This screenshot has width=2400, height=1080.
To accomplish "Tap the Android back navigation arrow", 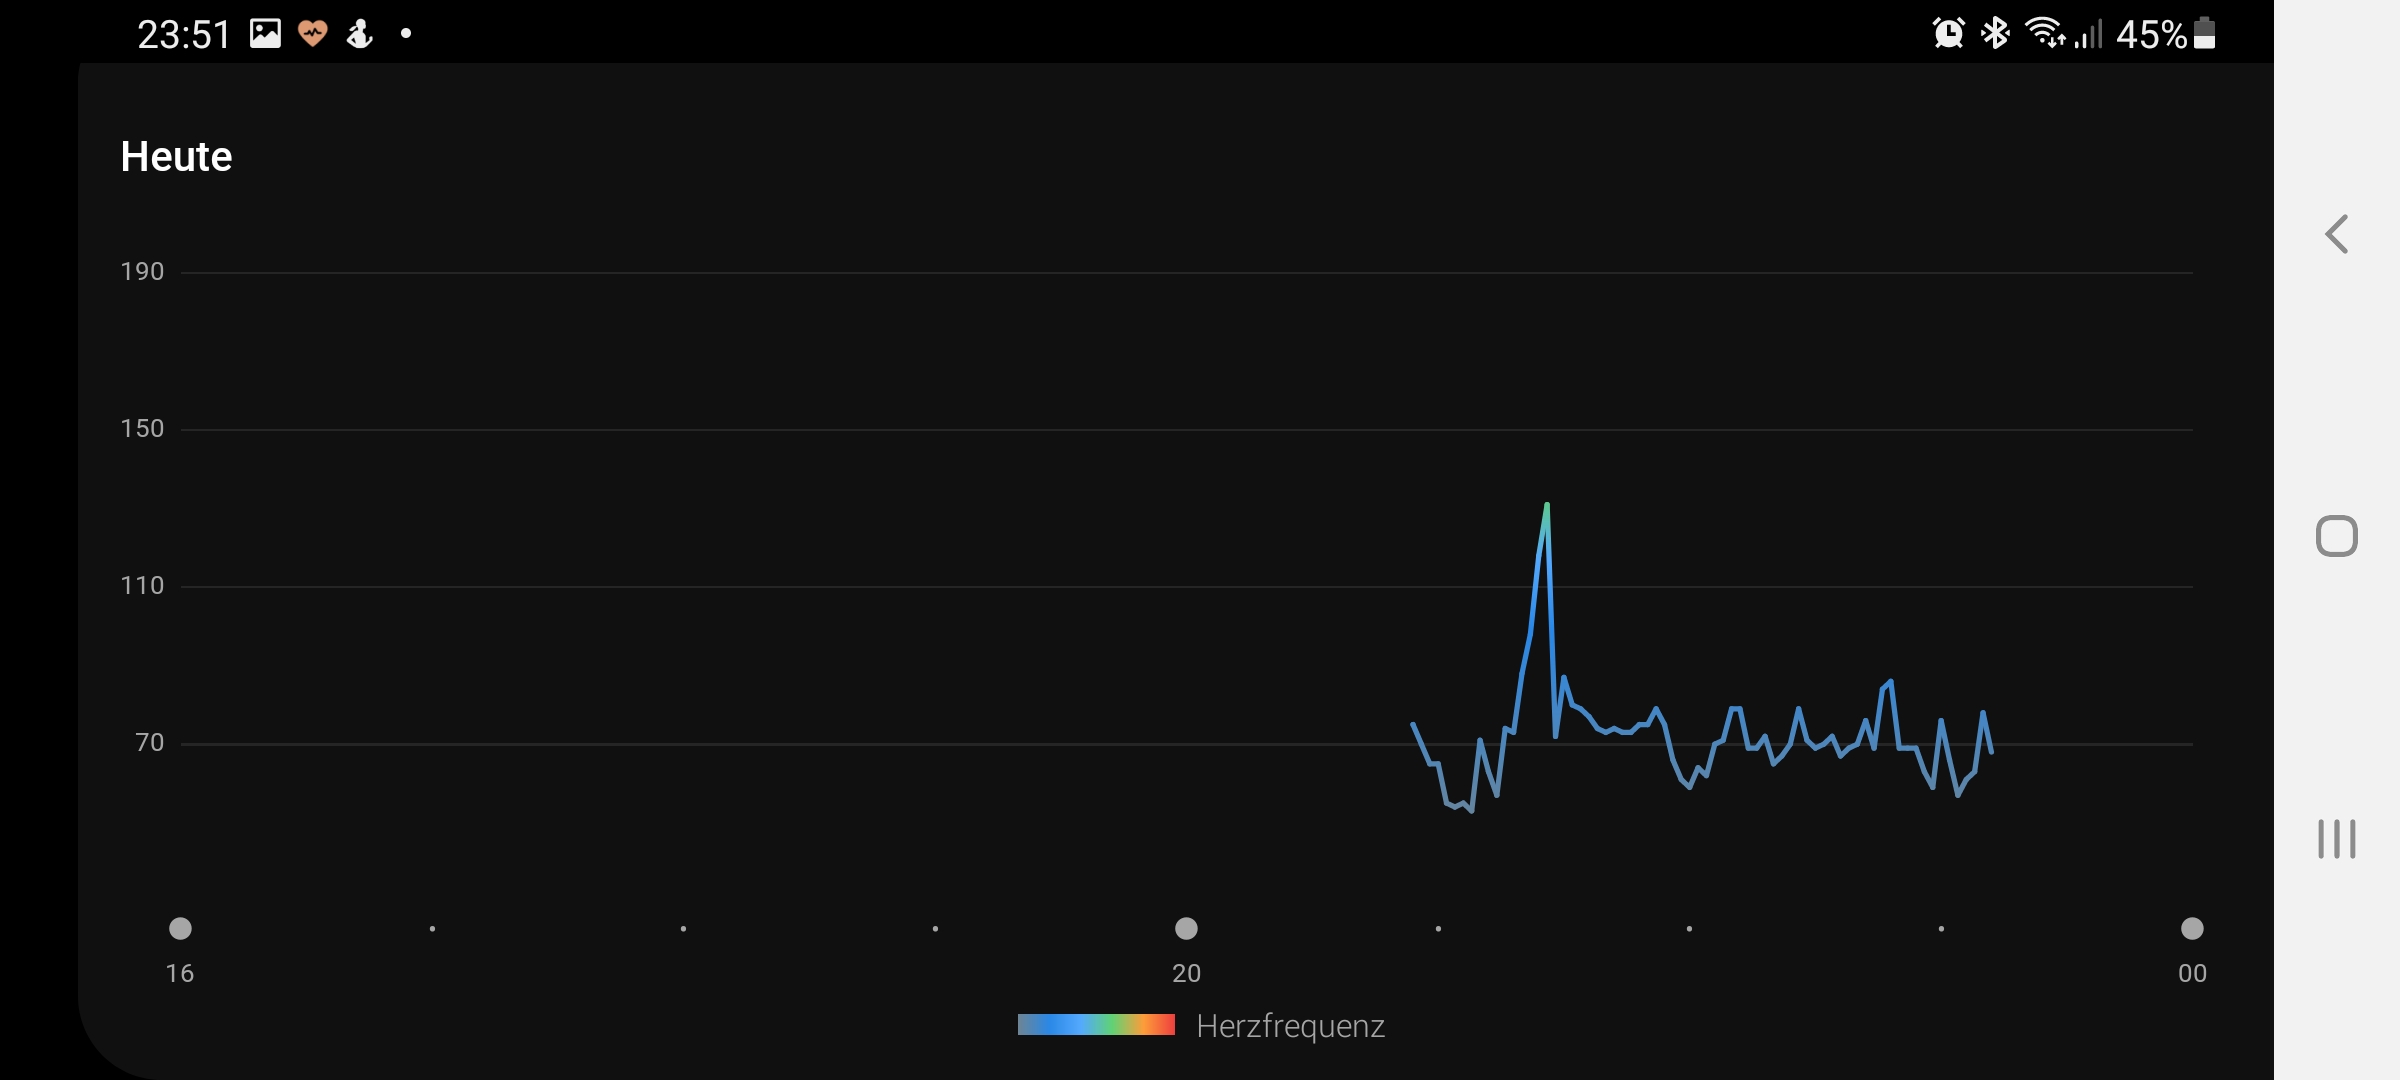I will coord(2336,235).
